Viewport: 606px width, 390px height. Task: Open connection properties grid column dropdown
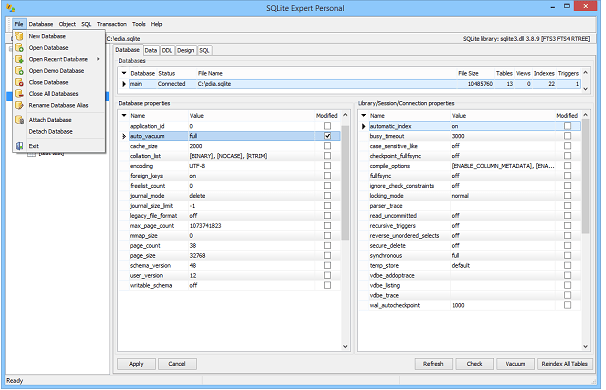(364, 116)
